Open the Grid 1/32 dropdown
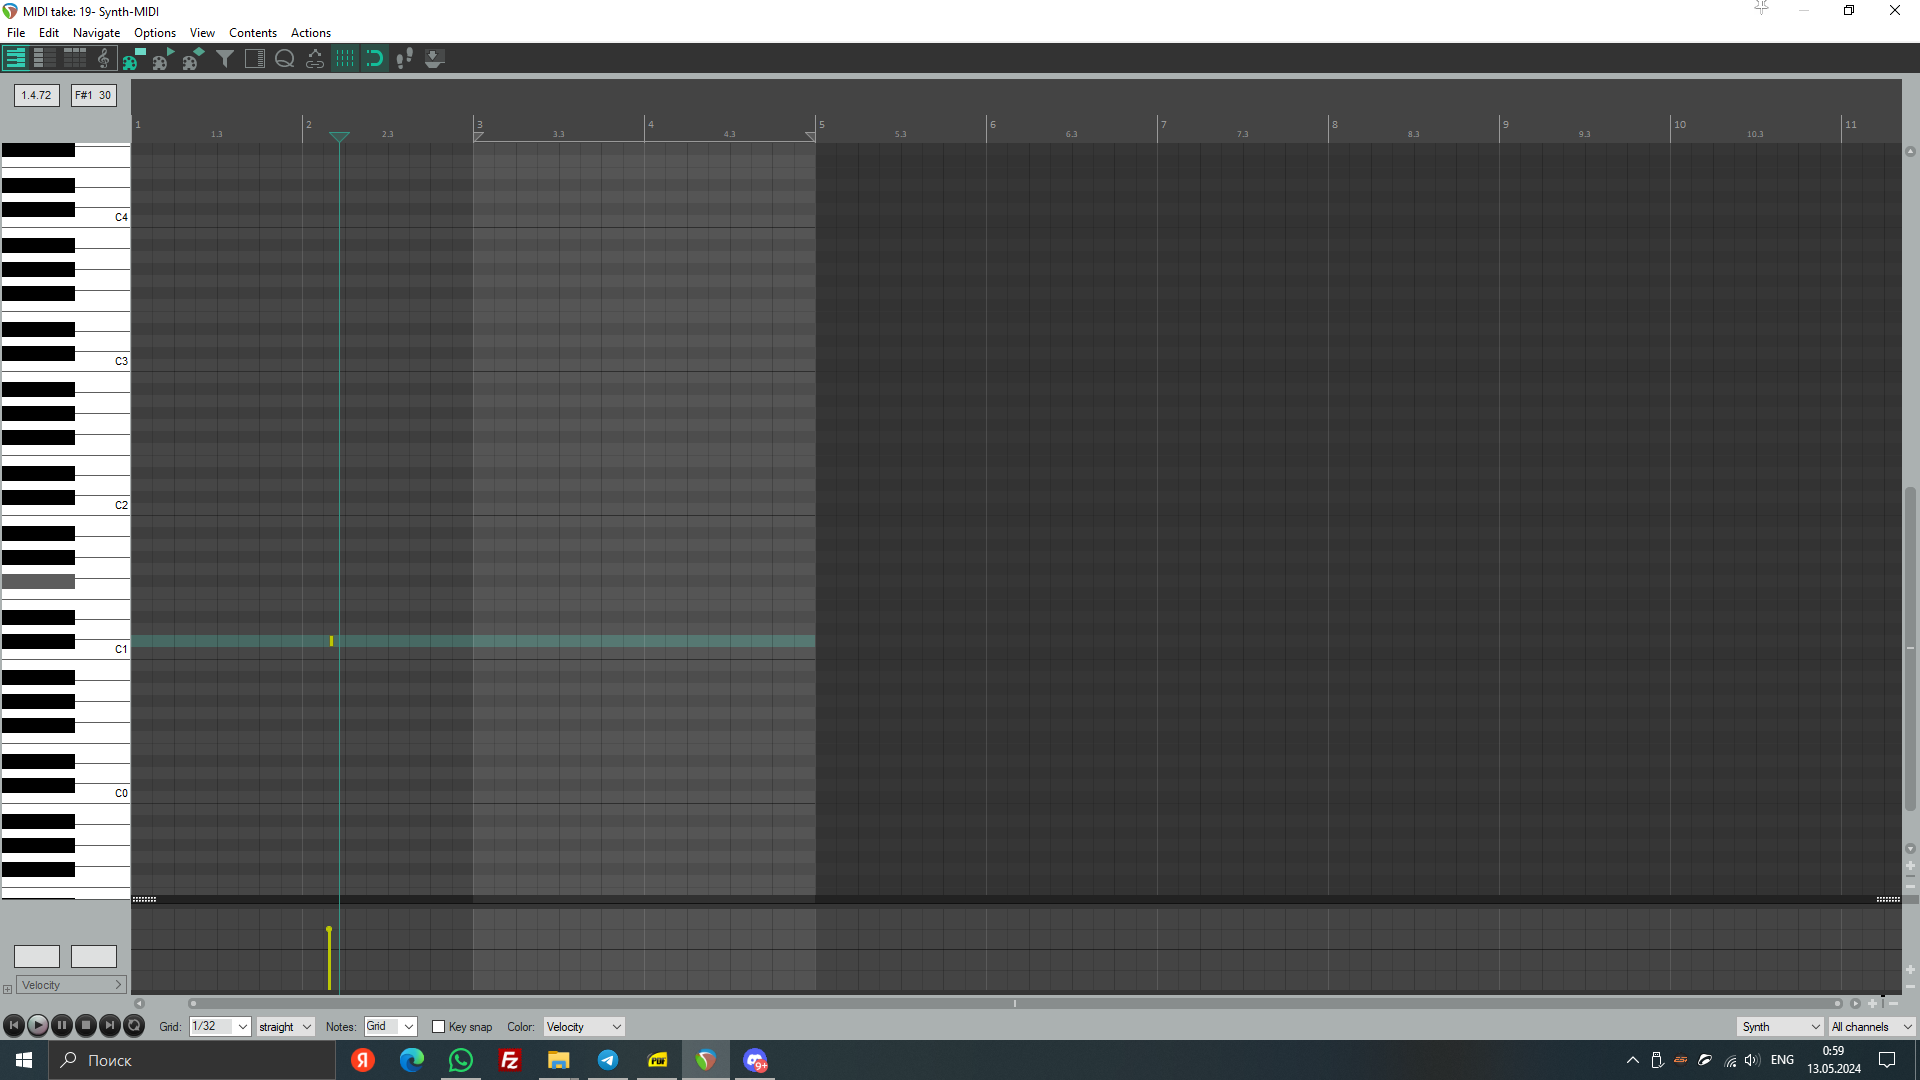 point(219,1026)
